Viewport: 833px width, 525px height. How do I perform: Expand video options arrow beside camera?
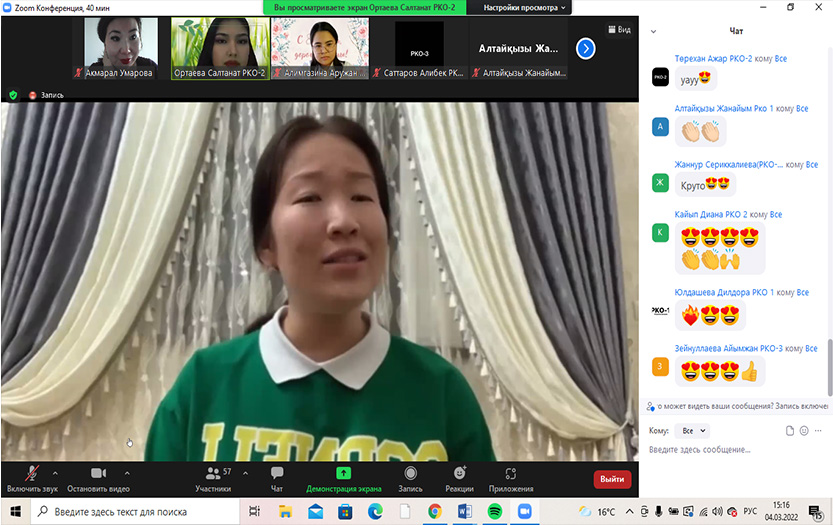tap(127, 473)
